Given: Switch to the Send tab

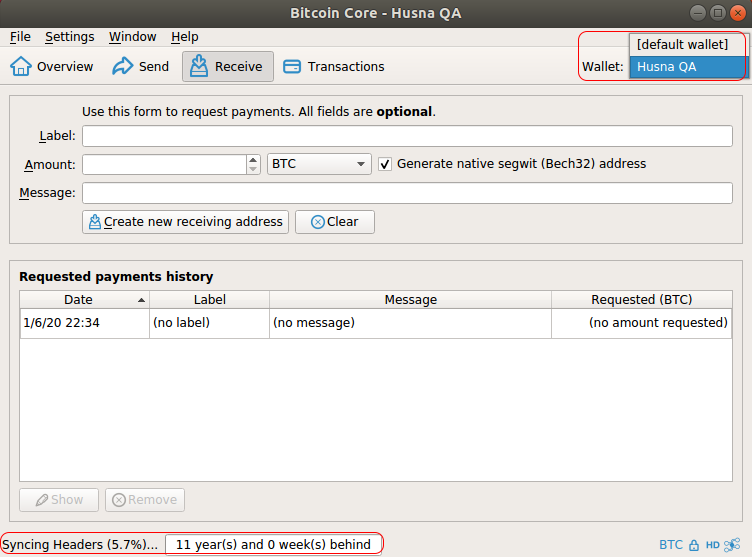Looking at the screenshot, I should (141, 67).
